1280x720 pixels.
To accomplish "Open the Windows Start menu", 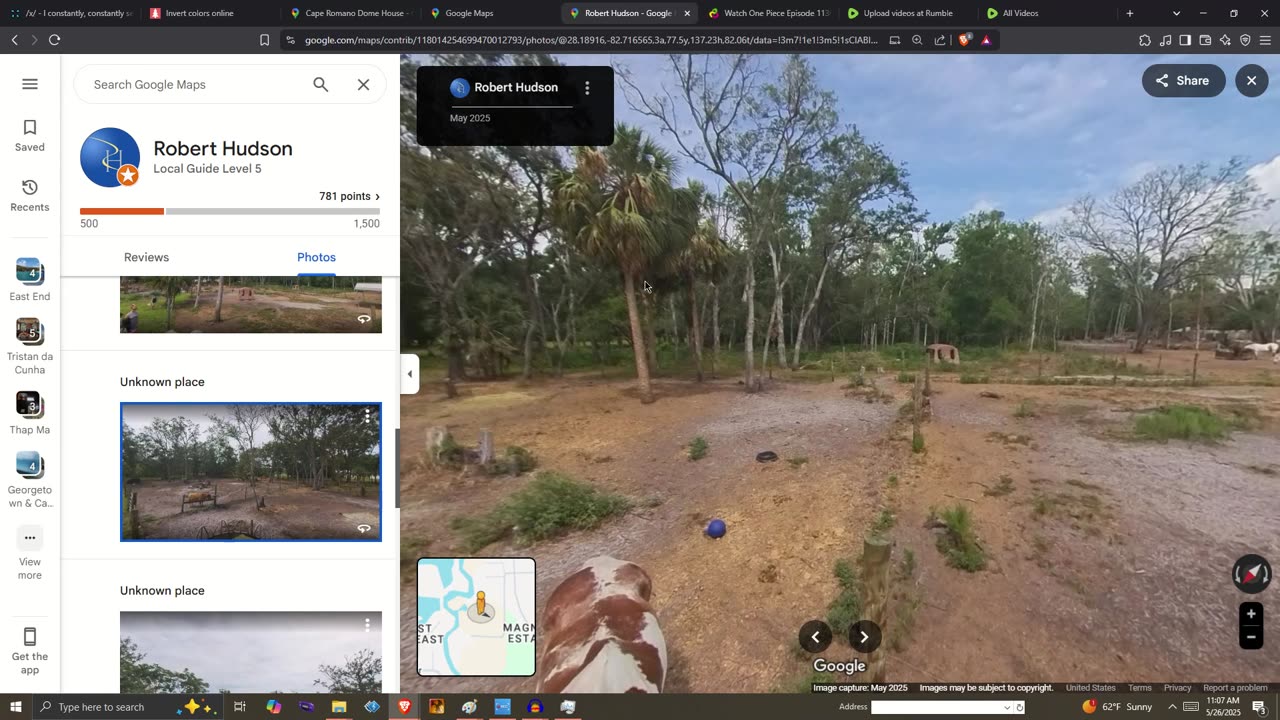I will pos(15,707).
